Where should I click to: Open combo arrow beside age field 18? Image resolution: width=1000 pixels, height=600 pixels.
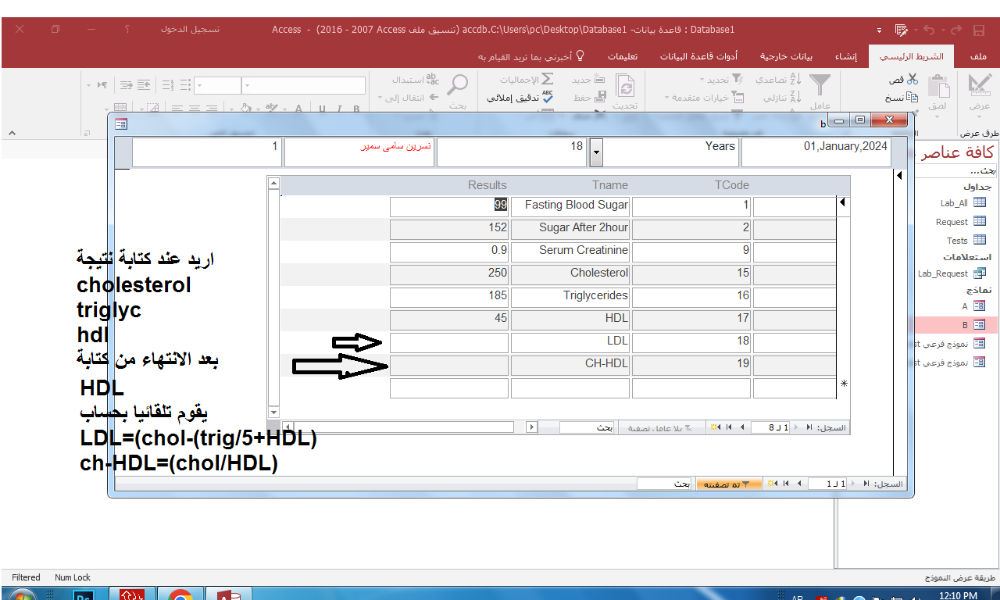[596, 152]
